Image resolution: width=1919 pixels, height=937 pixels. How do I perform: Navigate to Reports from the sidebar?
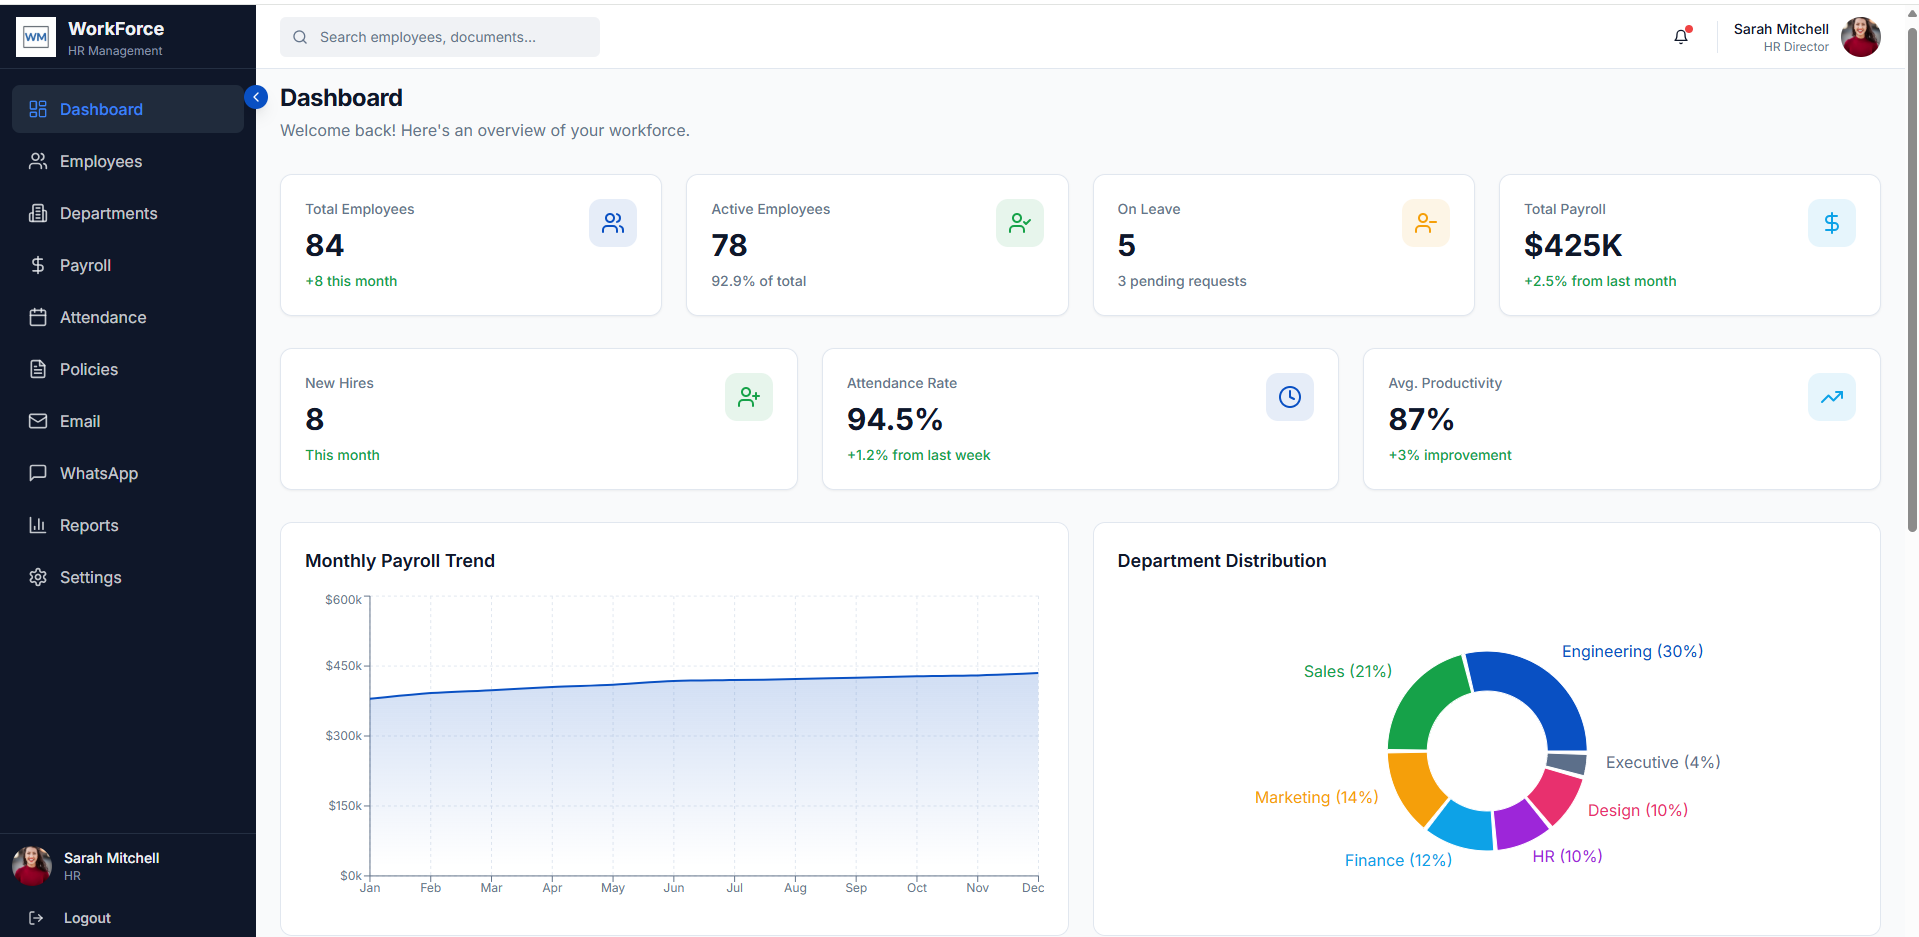point(88,525)
